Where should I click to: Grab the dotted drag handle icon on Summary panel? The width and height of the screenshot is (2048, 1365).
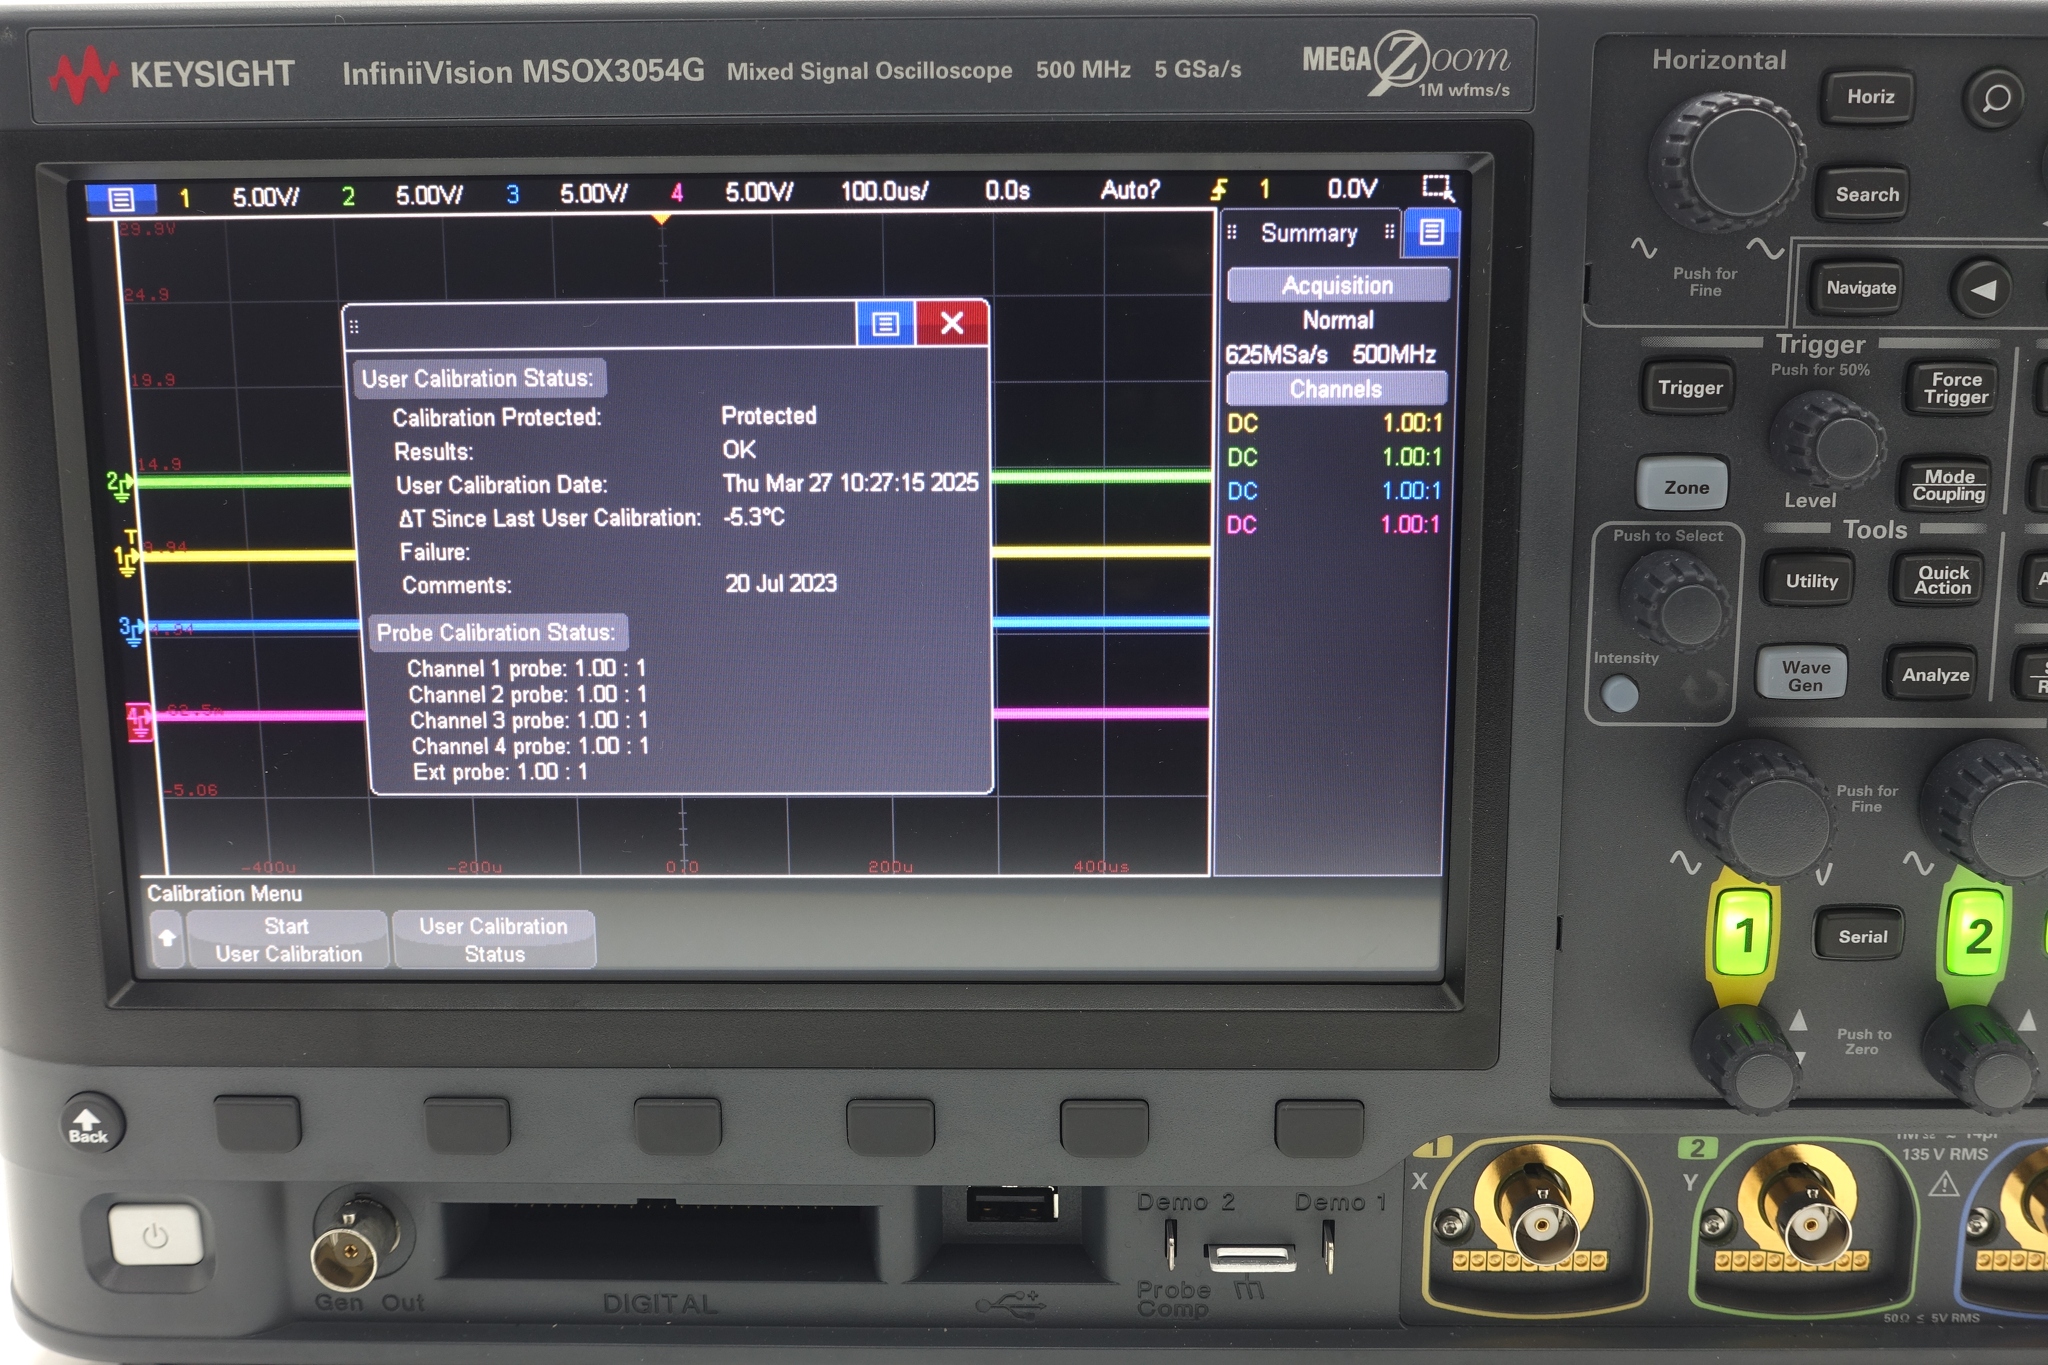click(x=1232, y=232)
